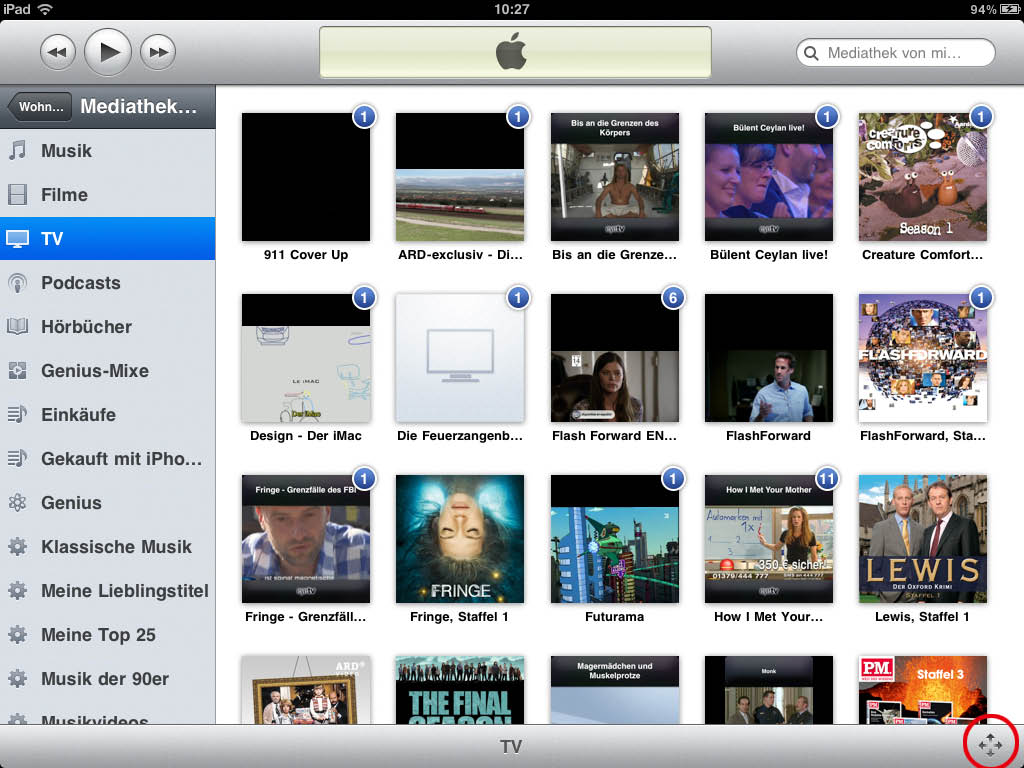
Task: Click the 6 badge on Flash Forward EN...
Action: pyautogui.click(x=673, y=298)
